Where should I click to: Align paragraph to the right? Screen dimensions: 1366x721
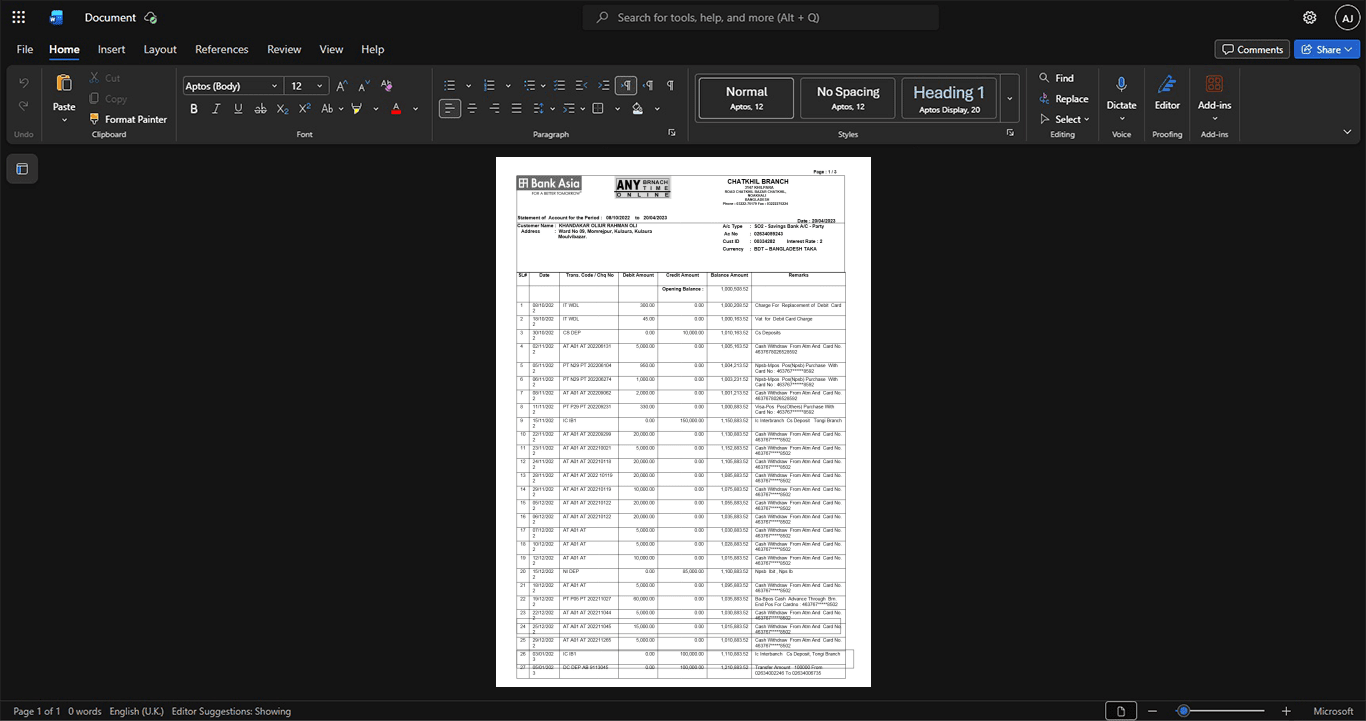(494, 108)
